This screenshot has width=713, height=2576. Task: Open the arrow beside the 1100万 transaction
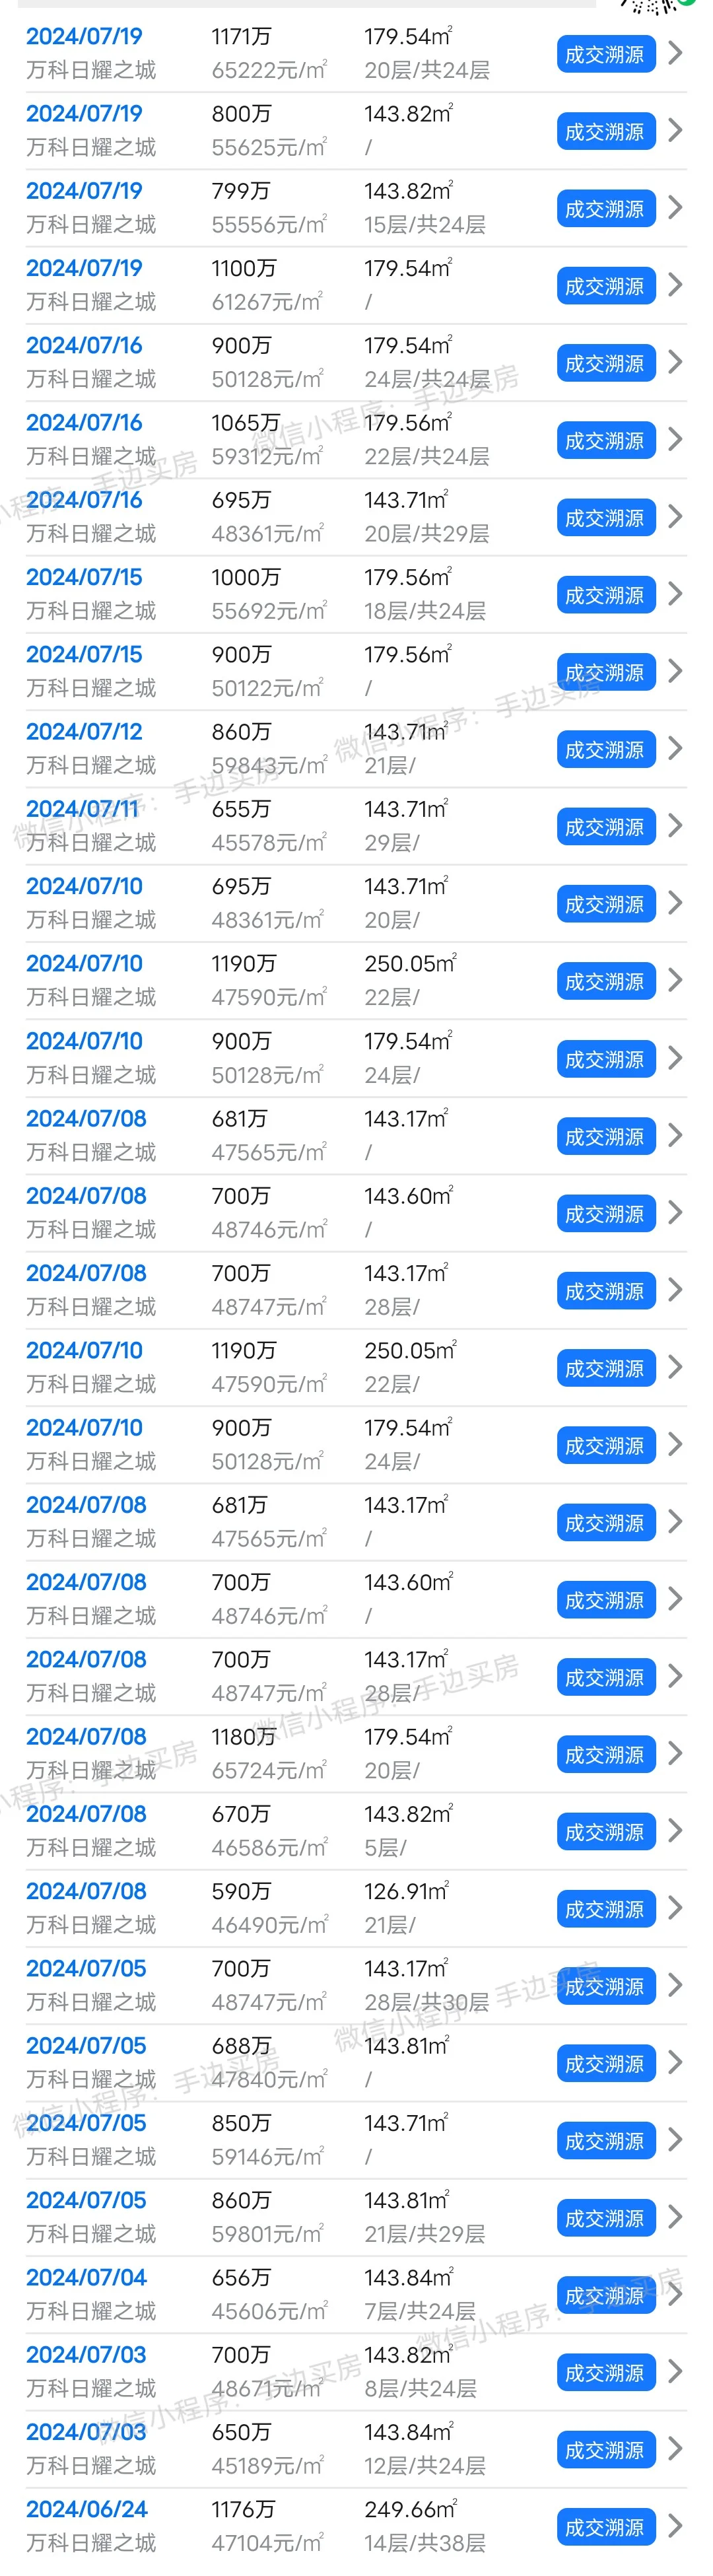pos(675,285)
